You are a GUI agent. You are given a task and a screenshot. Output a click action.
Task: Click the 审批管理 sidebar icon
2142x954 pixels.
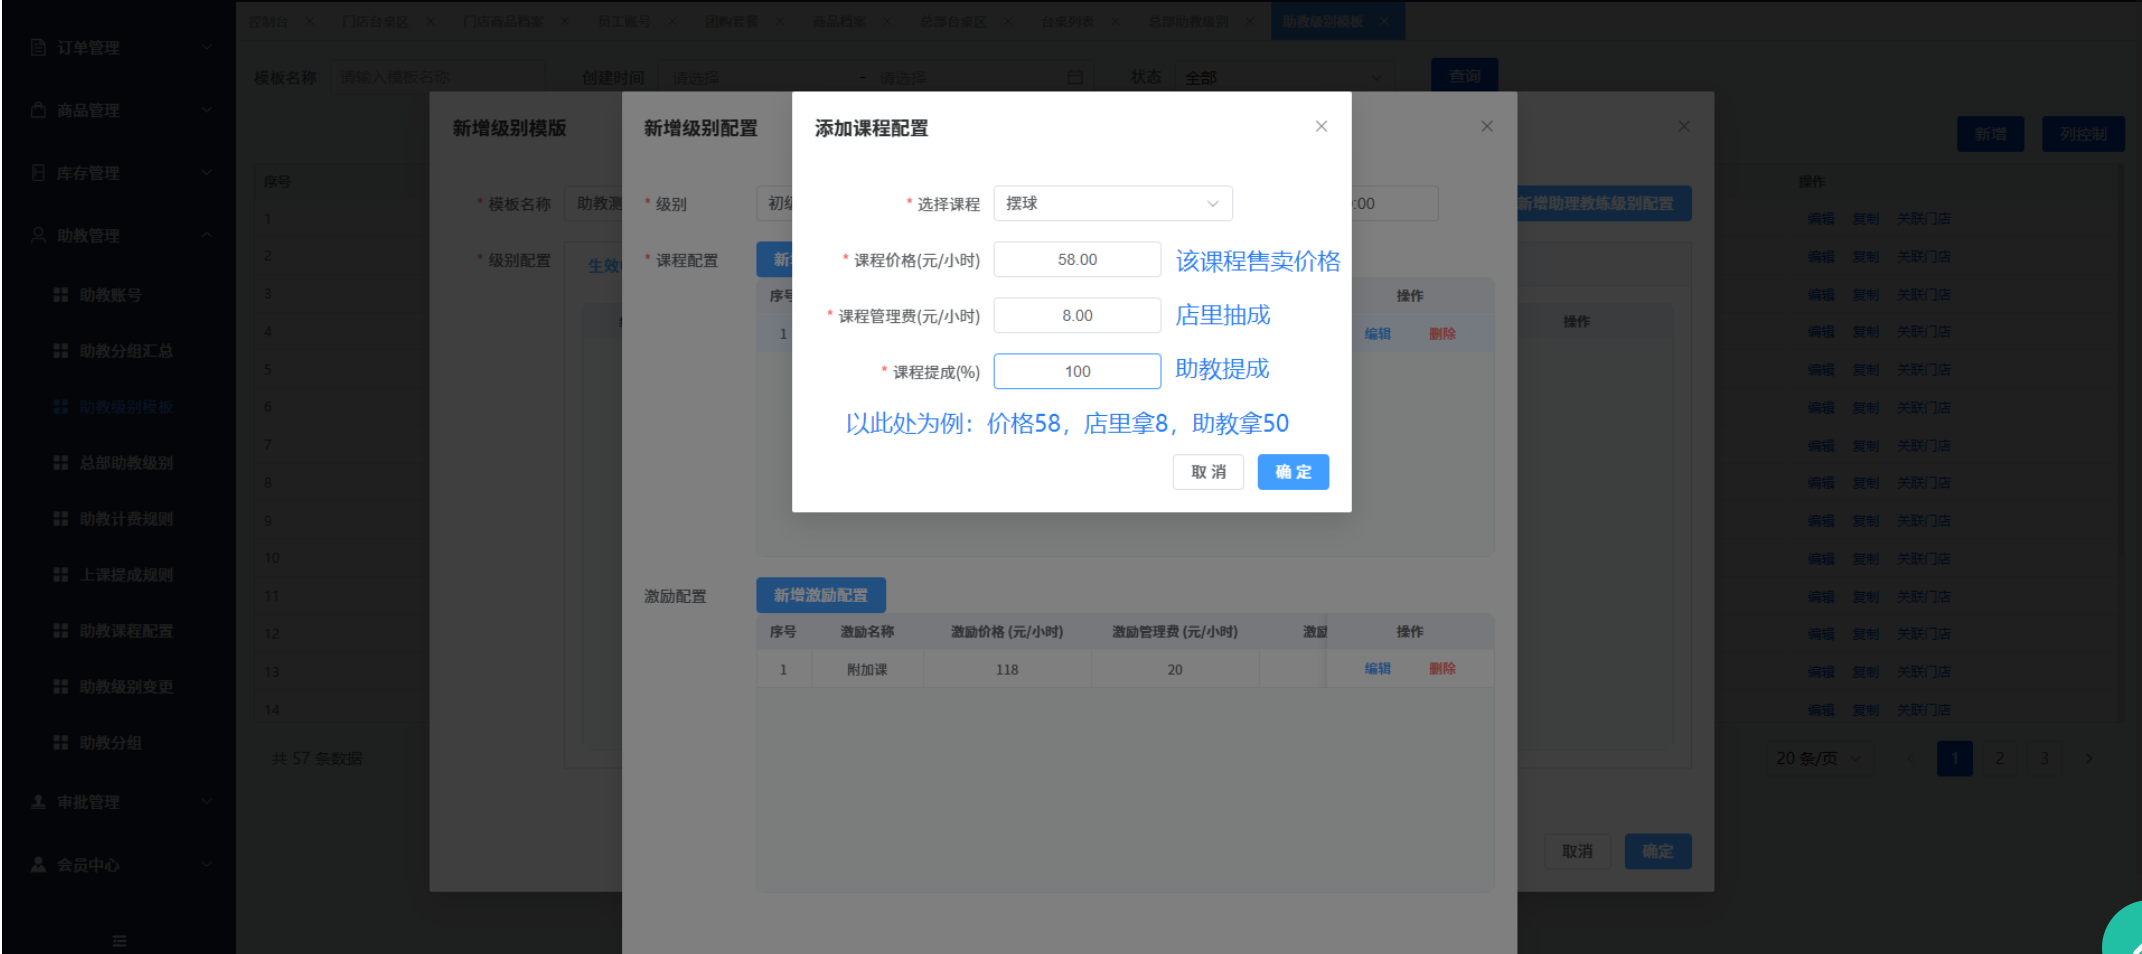tap(38, 802)
